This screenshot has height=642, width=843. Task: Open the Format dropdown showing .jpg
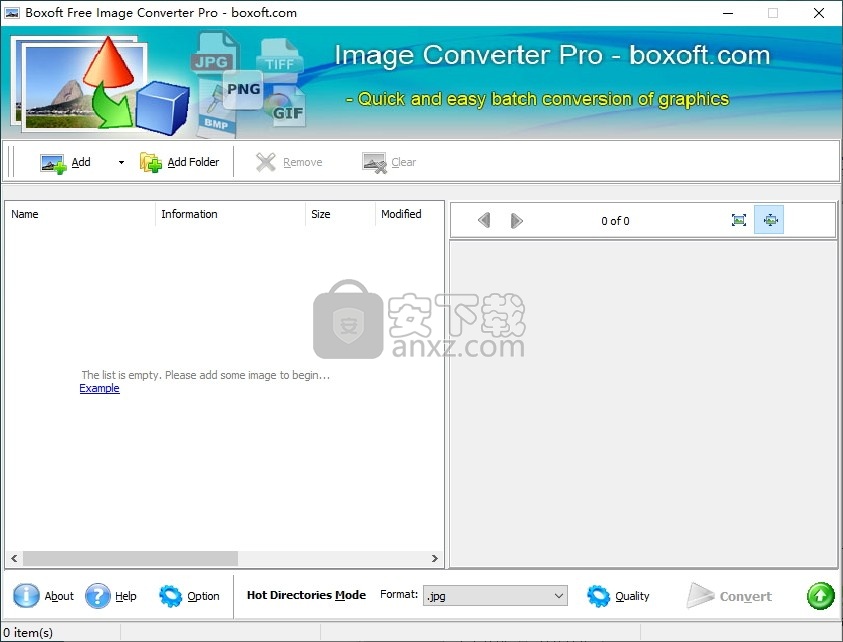495,596
